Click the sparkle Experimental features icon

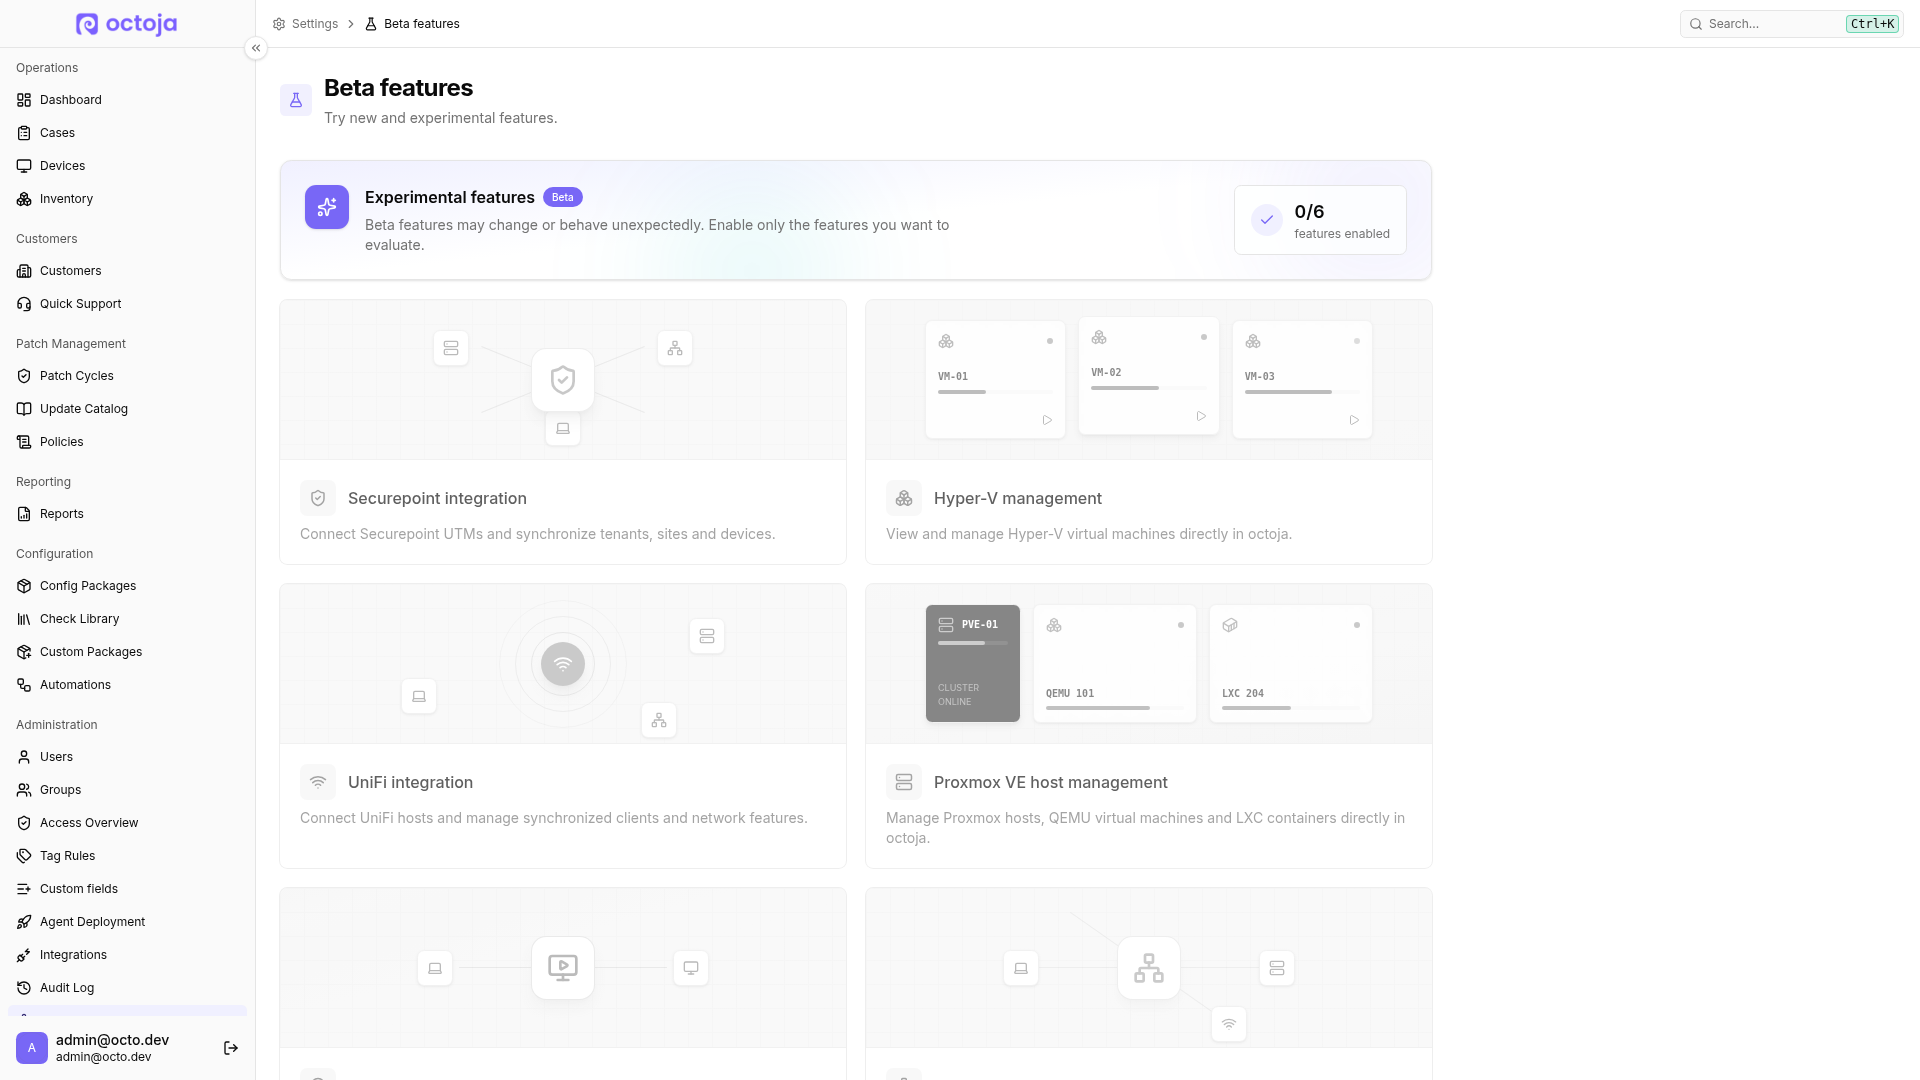pyautogui.click(x=327, y=207)
